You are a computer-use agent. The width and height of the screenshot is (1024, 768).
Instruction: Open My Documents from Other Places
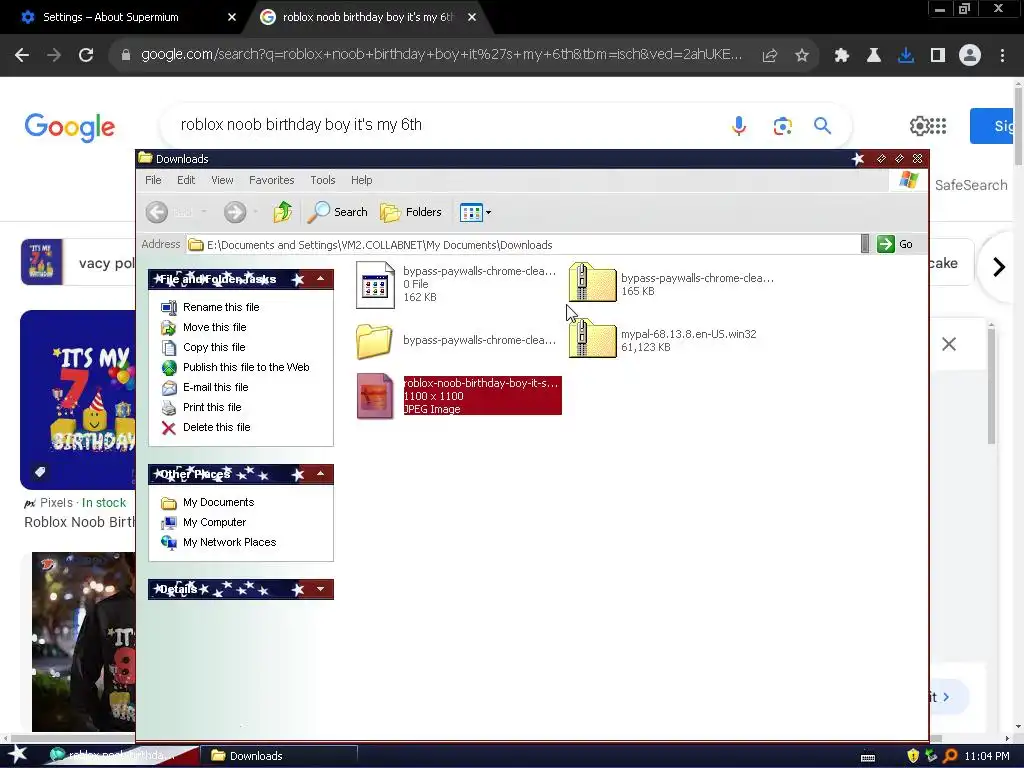point(218,502)
